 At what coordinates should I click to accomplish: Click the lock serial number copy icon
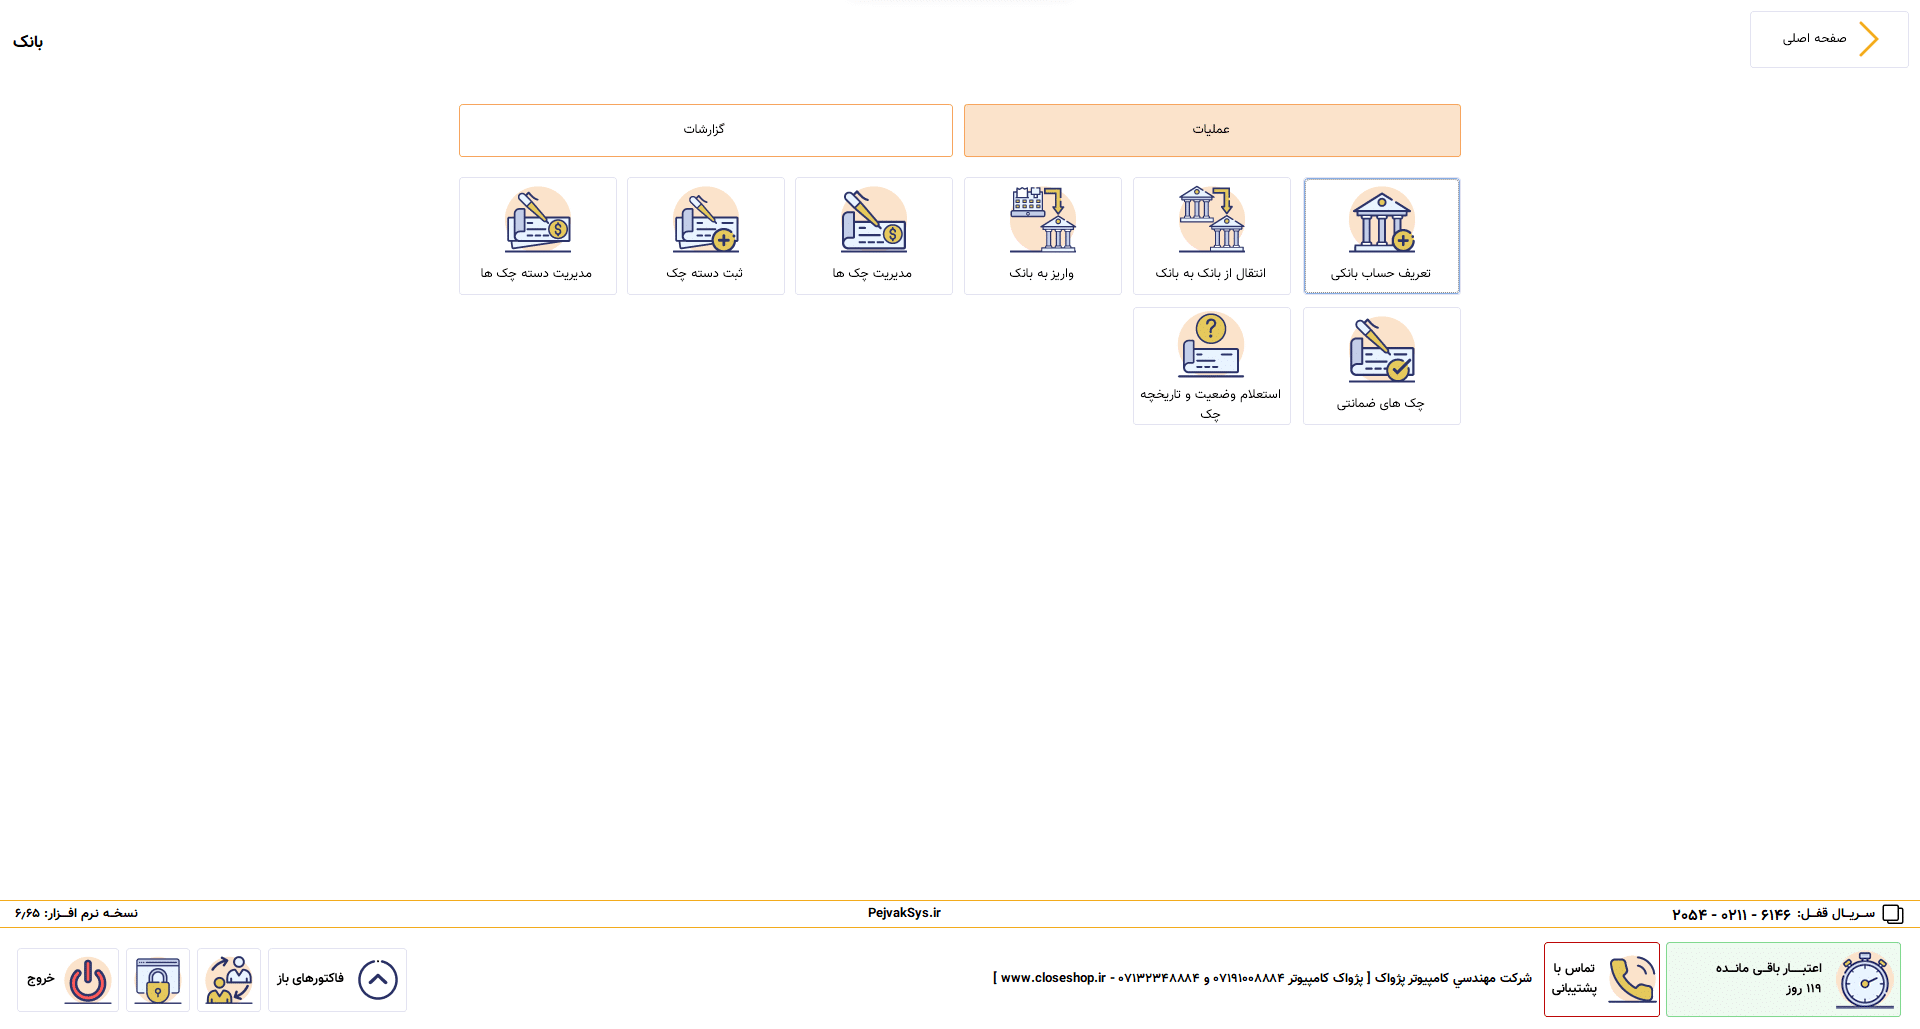pos(1893,914)
